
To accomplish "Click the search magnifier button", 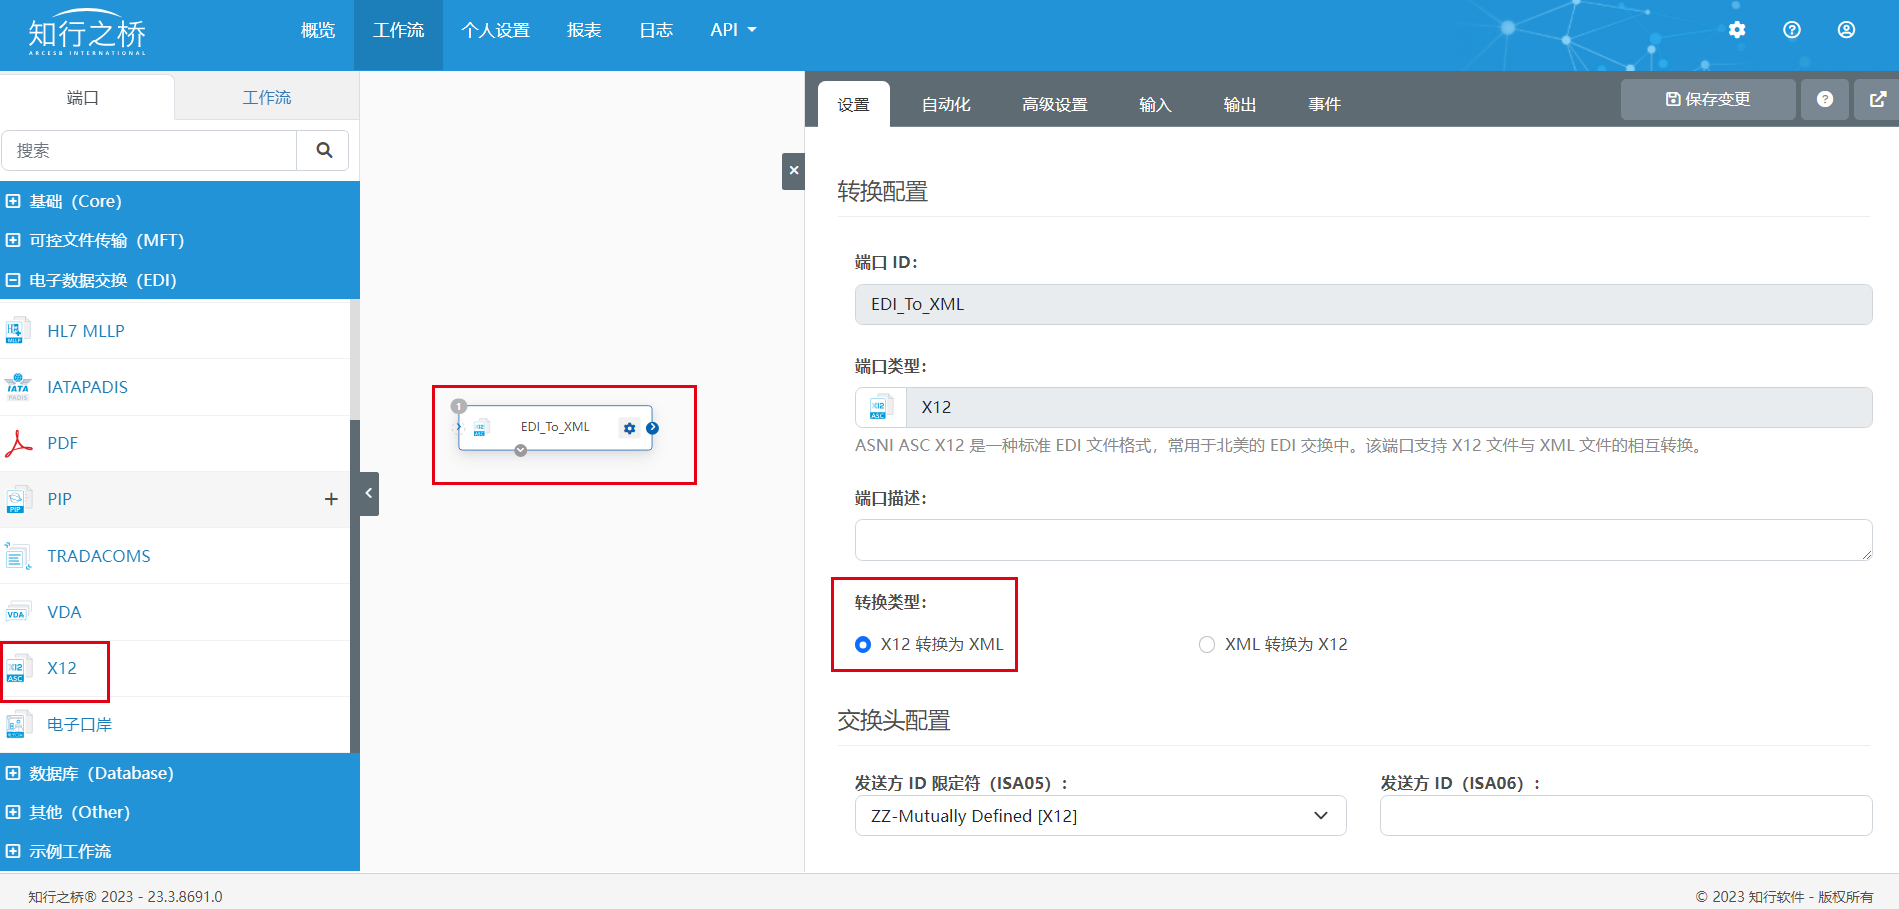I will 323,150.
